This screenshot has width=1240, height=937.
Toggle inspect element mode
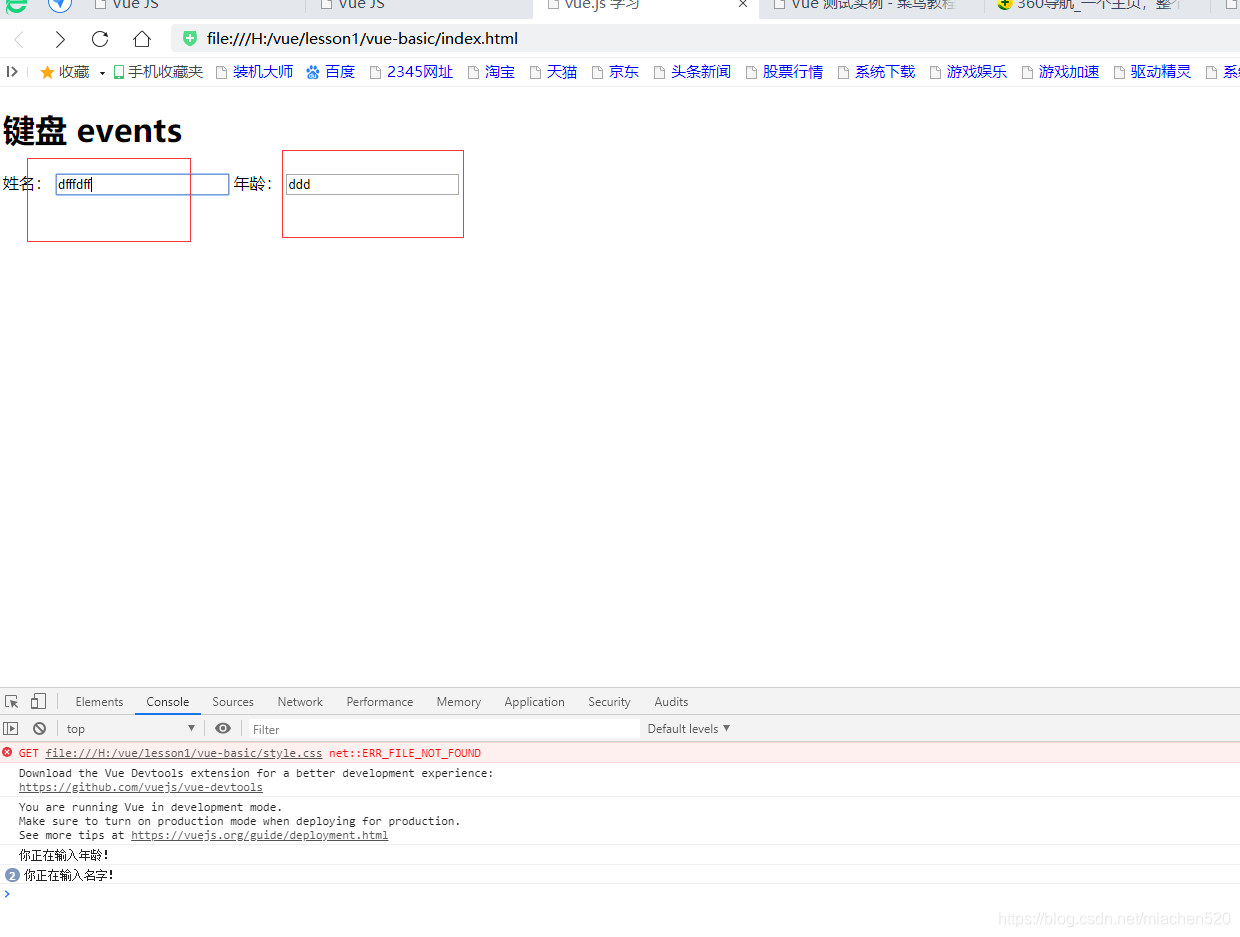coord(11,701)
